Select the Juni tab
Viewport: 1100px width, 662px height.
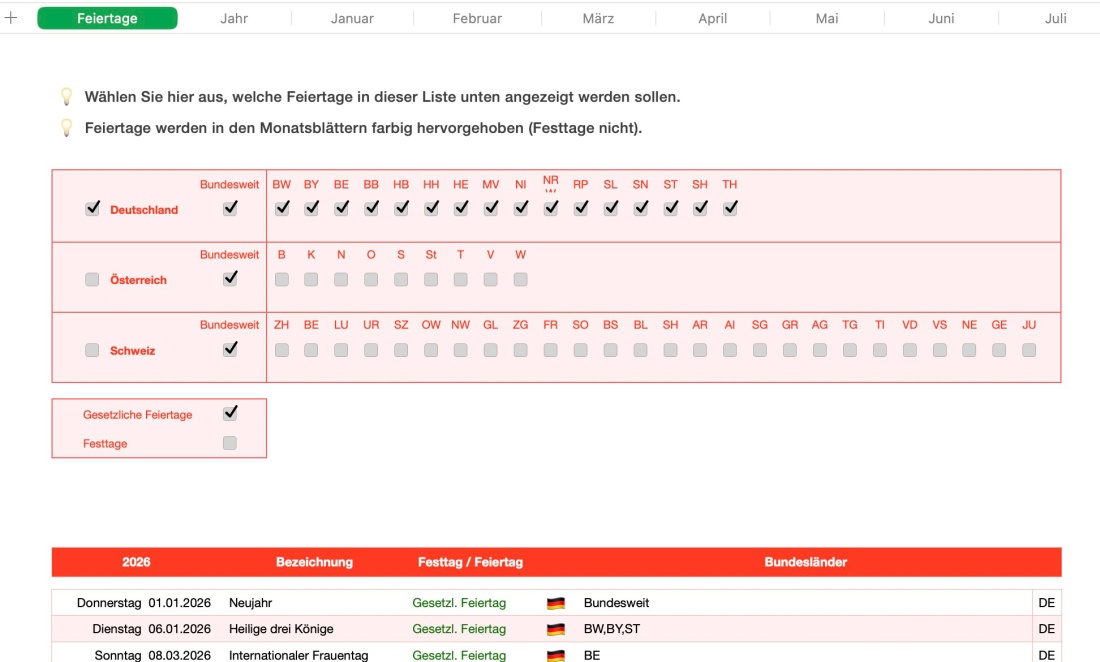coord(940,16)
